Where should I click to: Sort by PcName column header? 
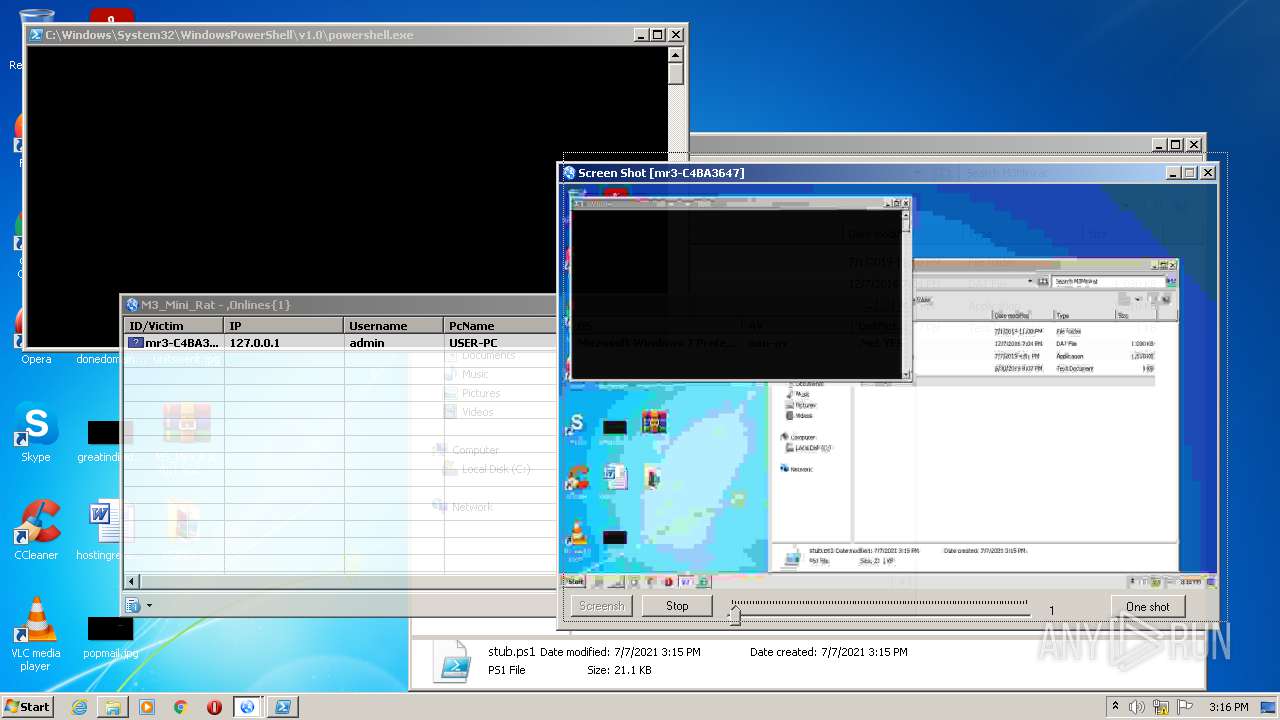(500, 326)
